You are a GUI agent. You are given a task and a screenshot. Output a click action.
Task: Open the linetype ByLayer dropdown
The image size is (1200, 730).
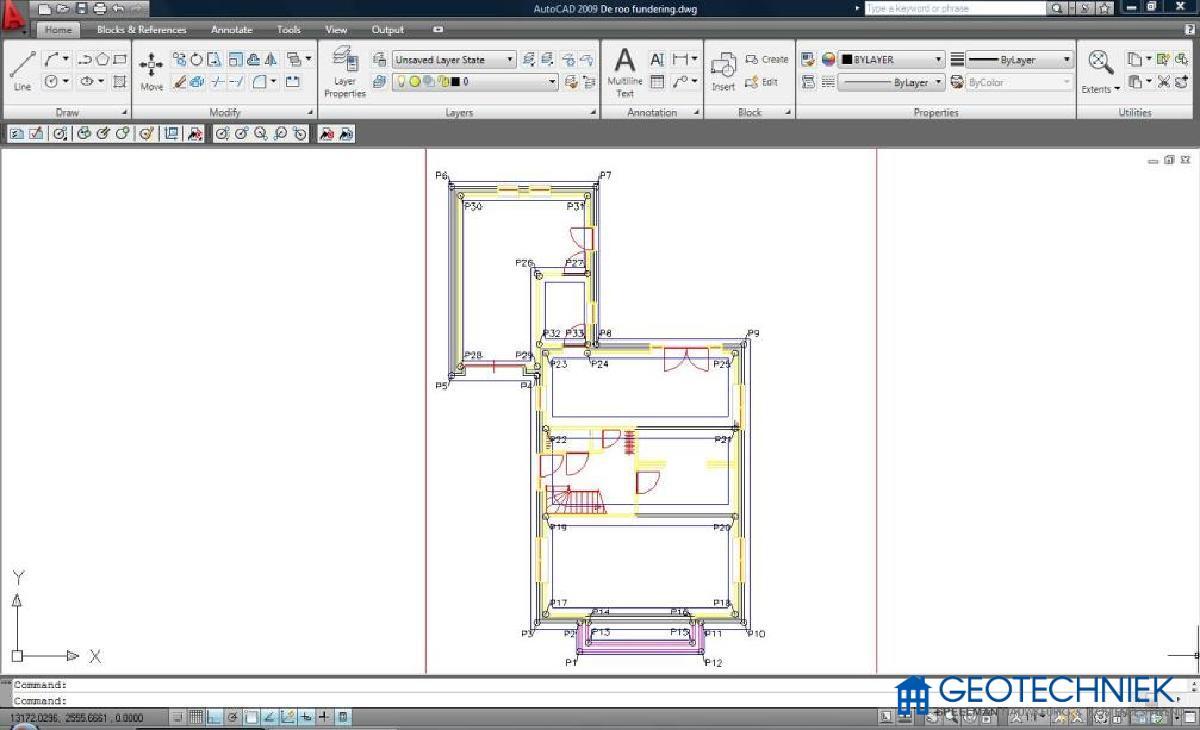tap(891, 82)
